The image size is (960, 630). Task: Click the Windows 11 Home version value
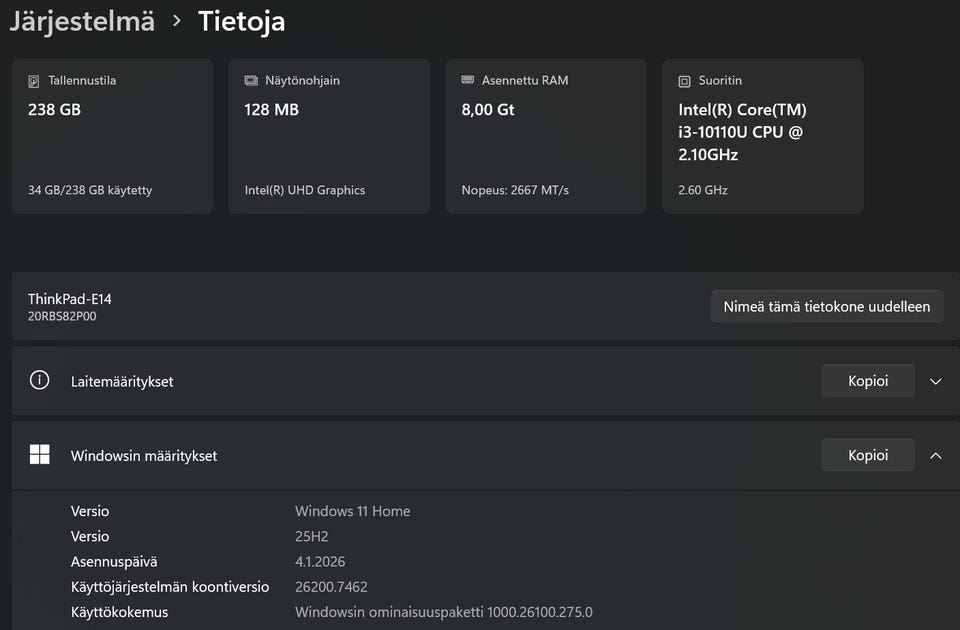tap(352, 511)
